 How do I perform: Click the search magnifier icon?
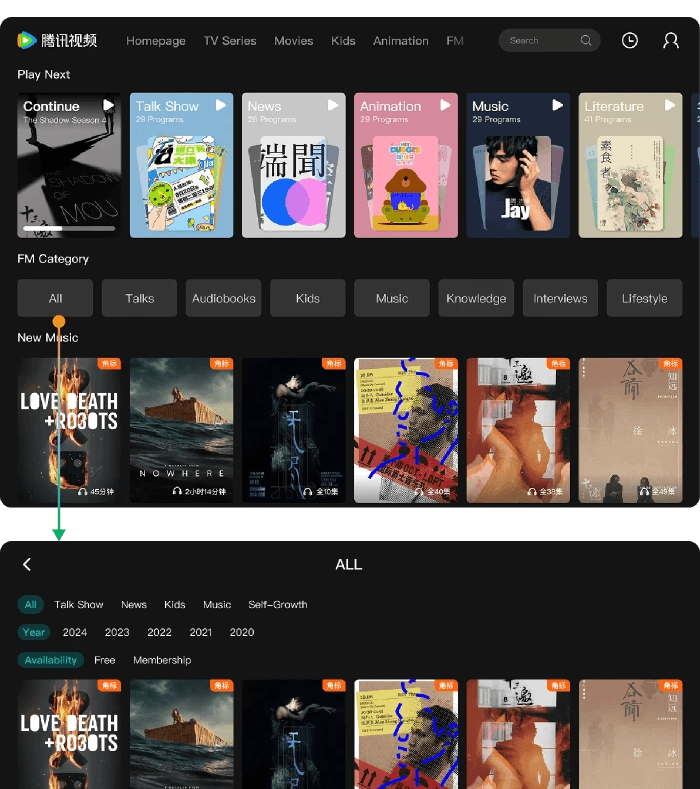[586, 40]
